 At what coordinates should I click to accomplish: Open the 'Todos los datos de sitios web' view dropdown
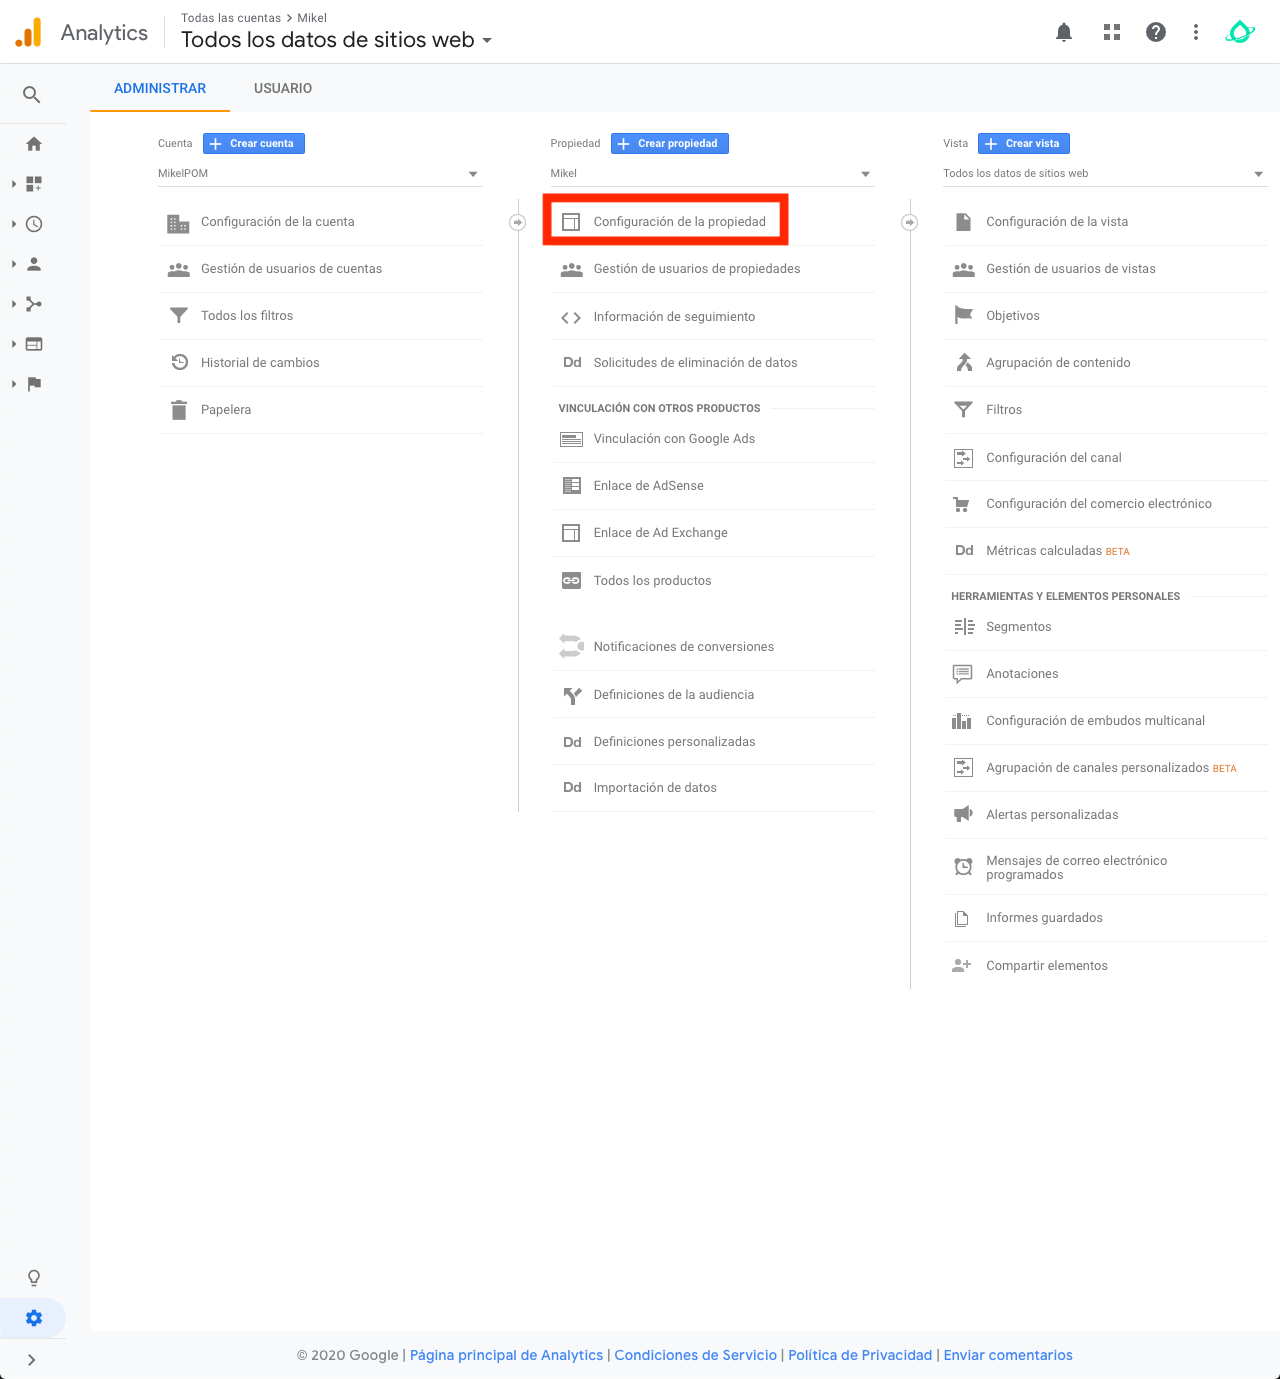point(1258,173)
